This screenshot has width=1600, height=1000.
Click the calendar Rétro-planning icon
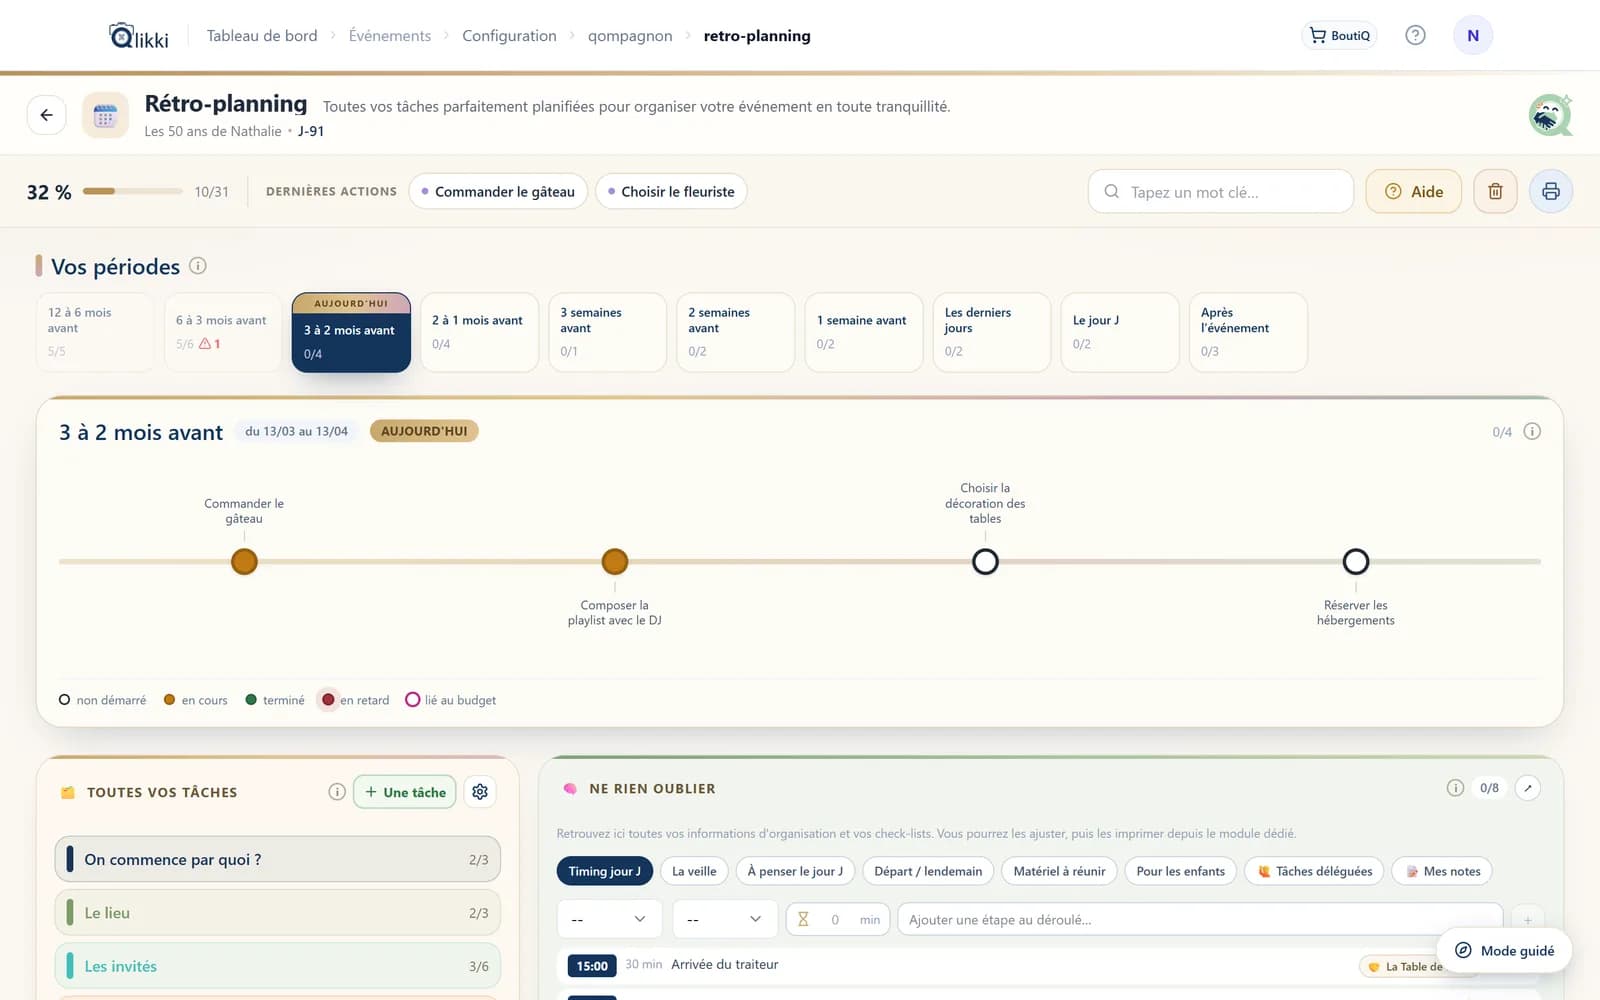[x=105, y=116]
